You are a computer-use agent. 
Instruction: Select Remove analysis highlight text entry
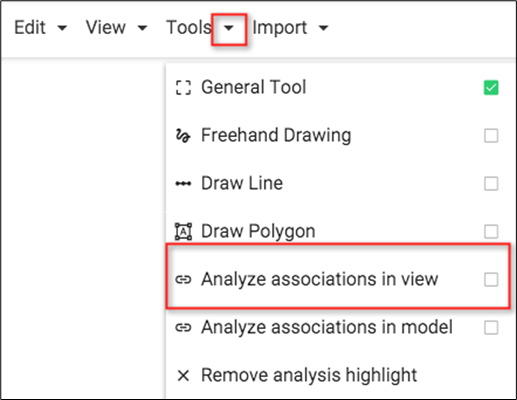pos(309,375)
